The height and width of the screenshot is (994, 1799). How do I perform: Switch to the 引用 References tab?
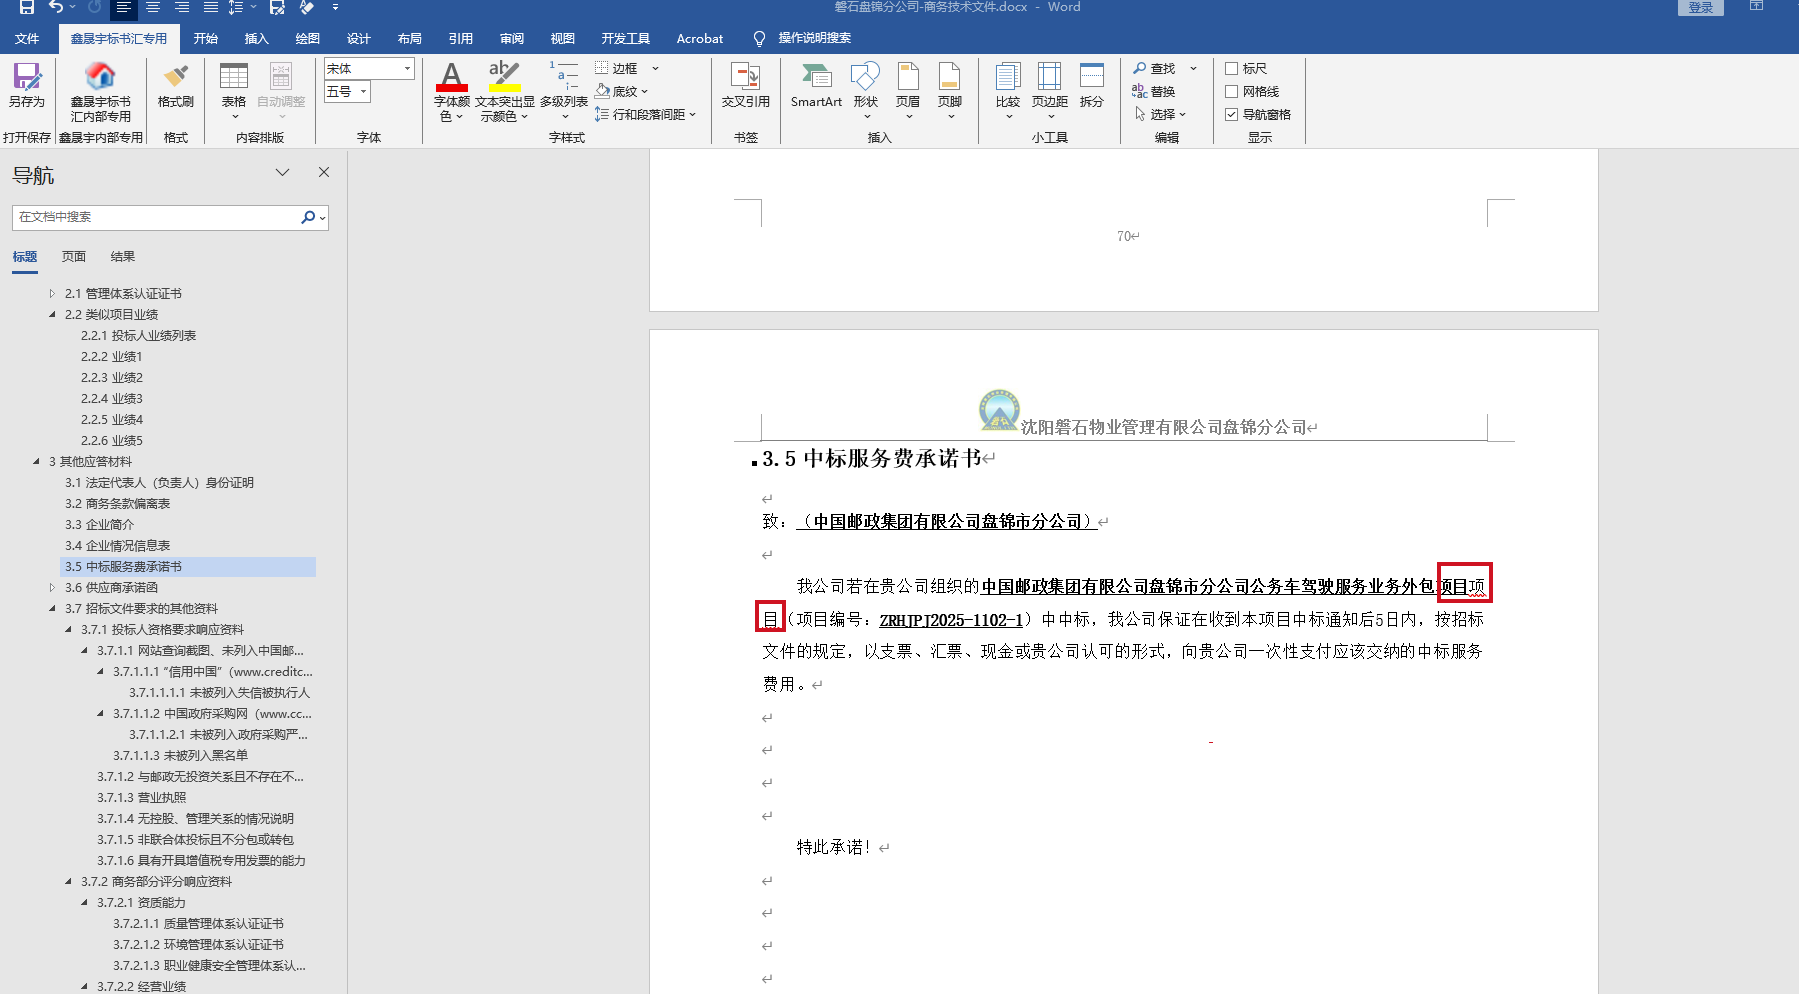click(x=461, y=39)
